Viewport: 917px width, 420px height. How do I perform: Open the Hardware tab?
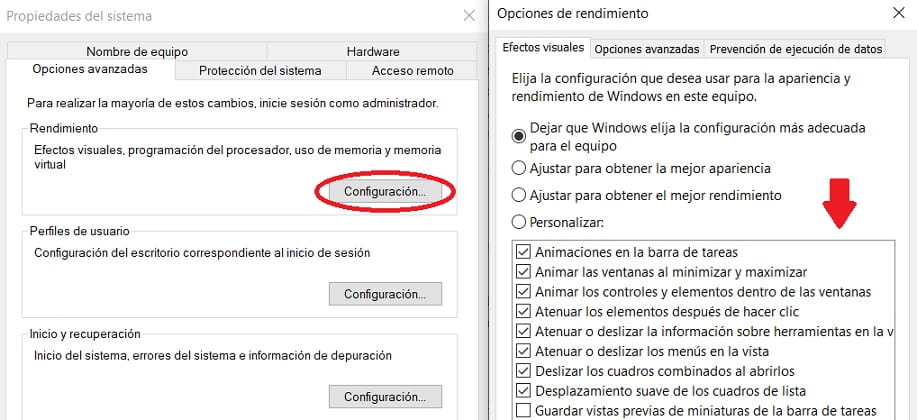[x=372, y=51]
